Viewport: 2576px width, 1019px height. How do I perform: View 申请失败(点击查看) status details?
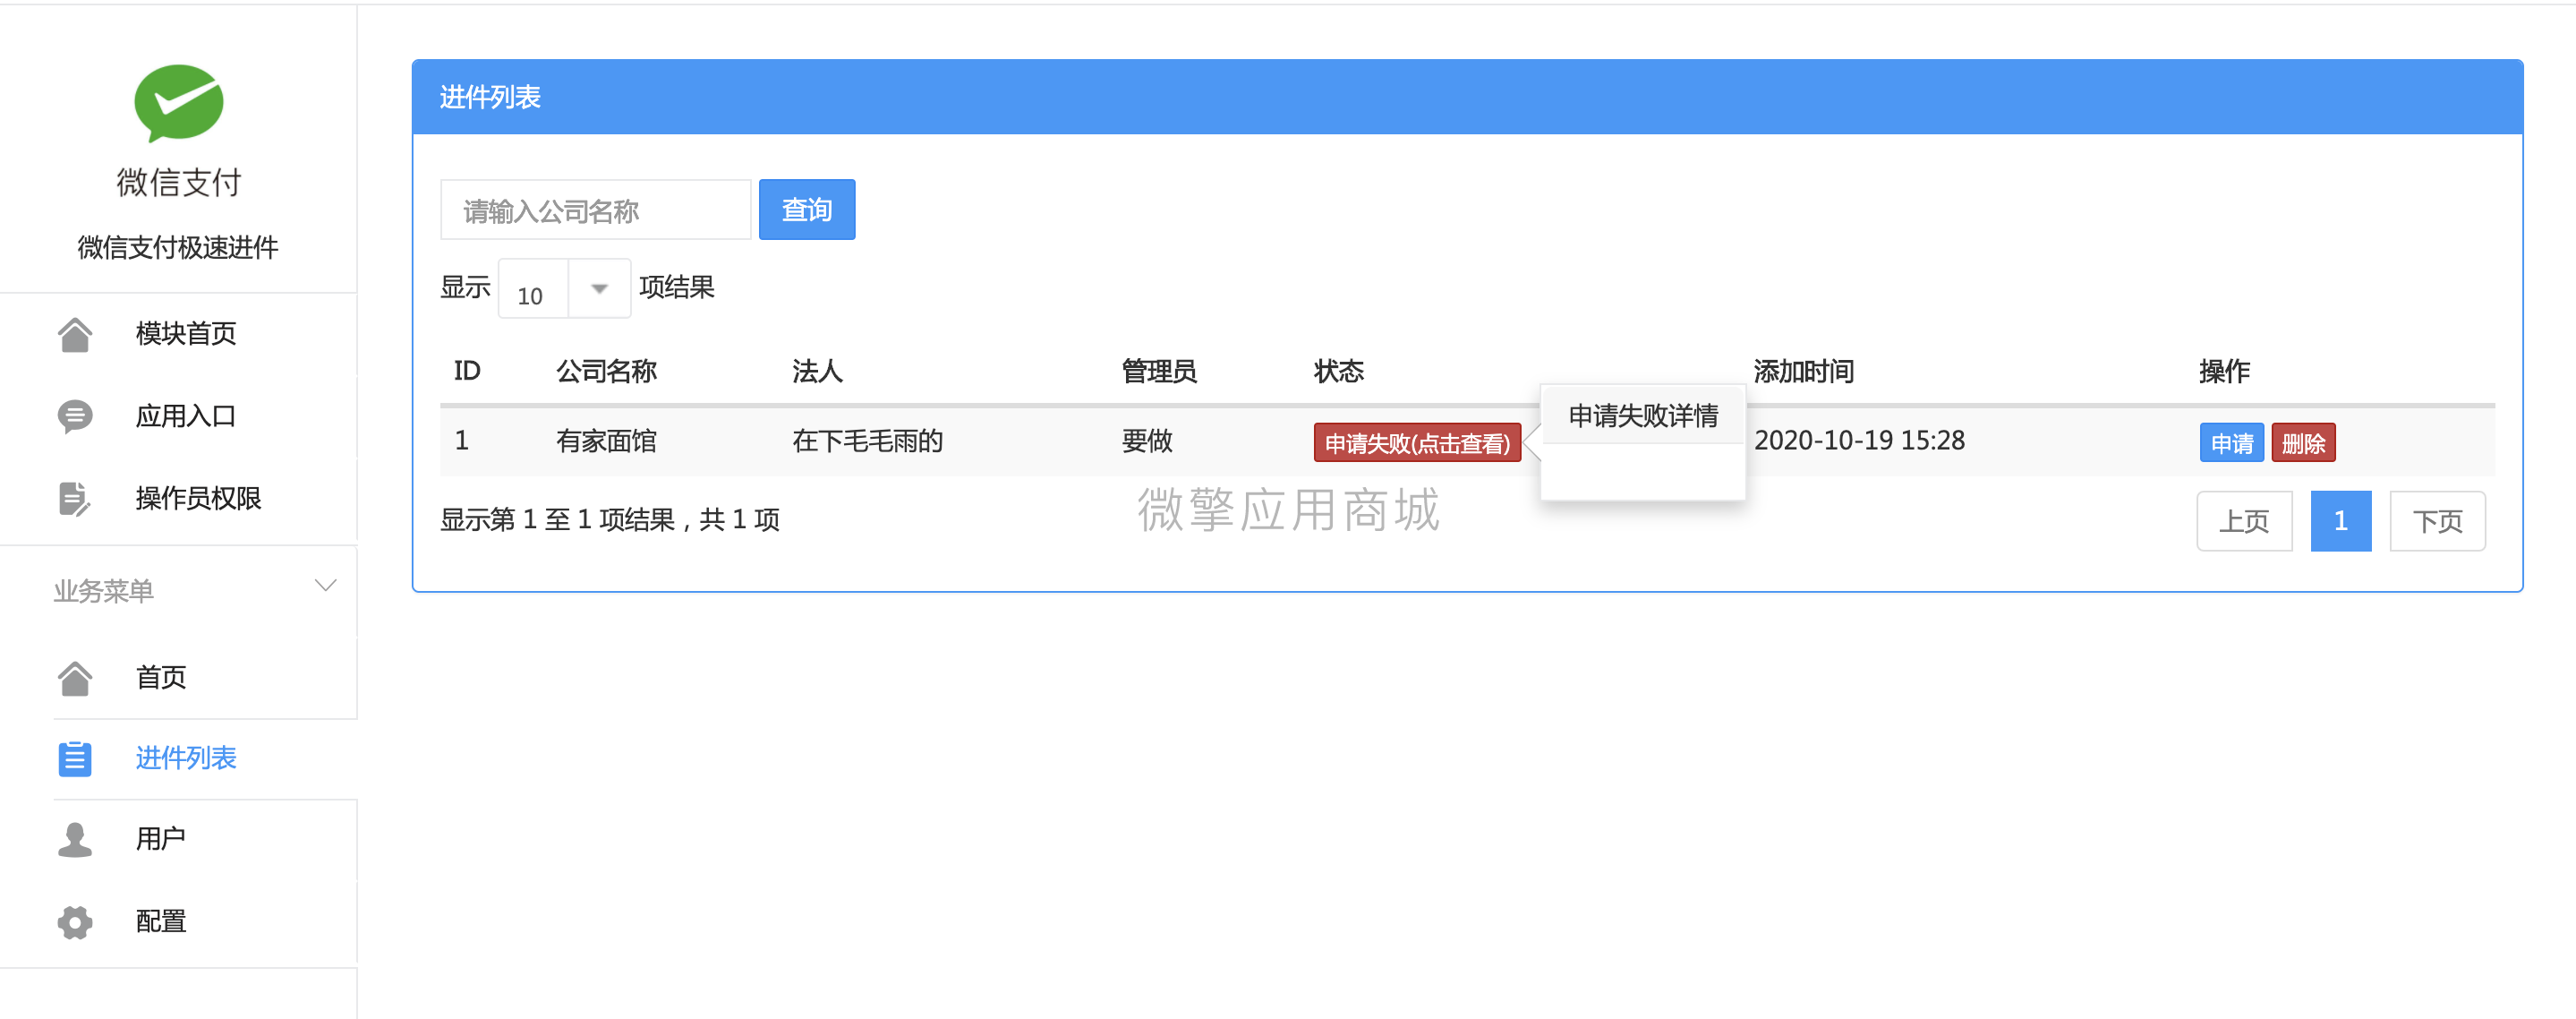click(1416, 443)
